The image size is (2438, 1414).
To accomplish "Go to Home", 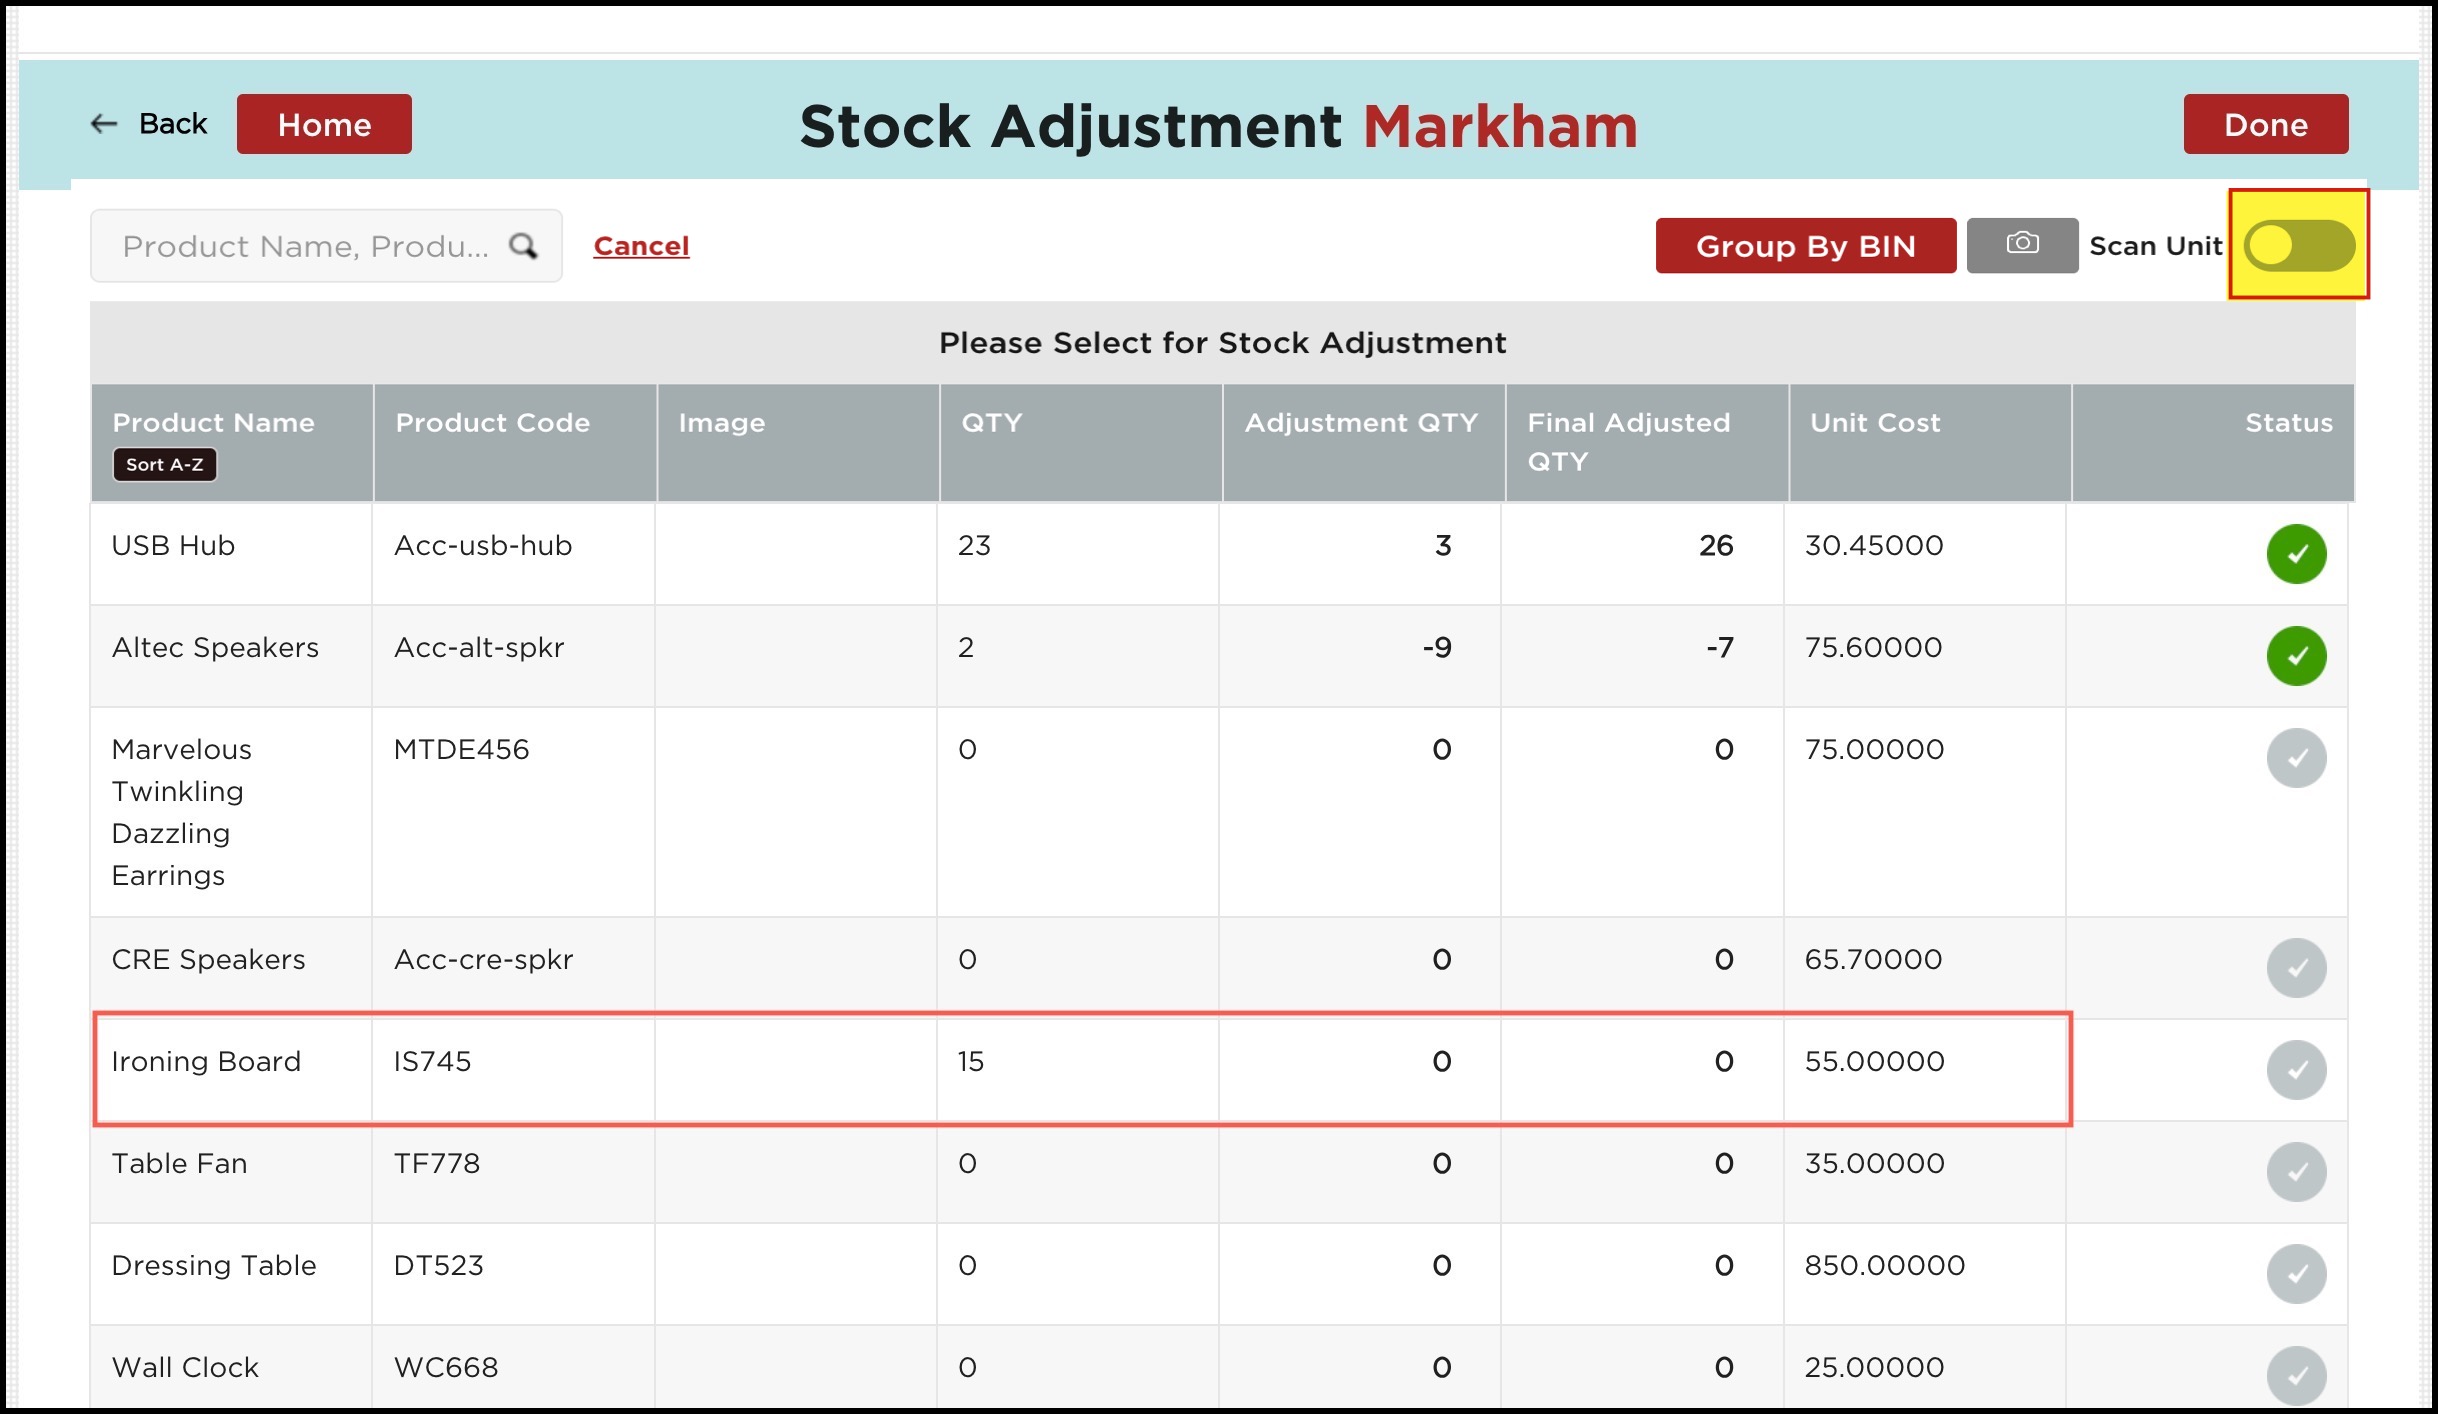I will [324, 124].
